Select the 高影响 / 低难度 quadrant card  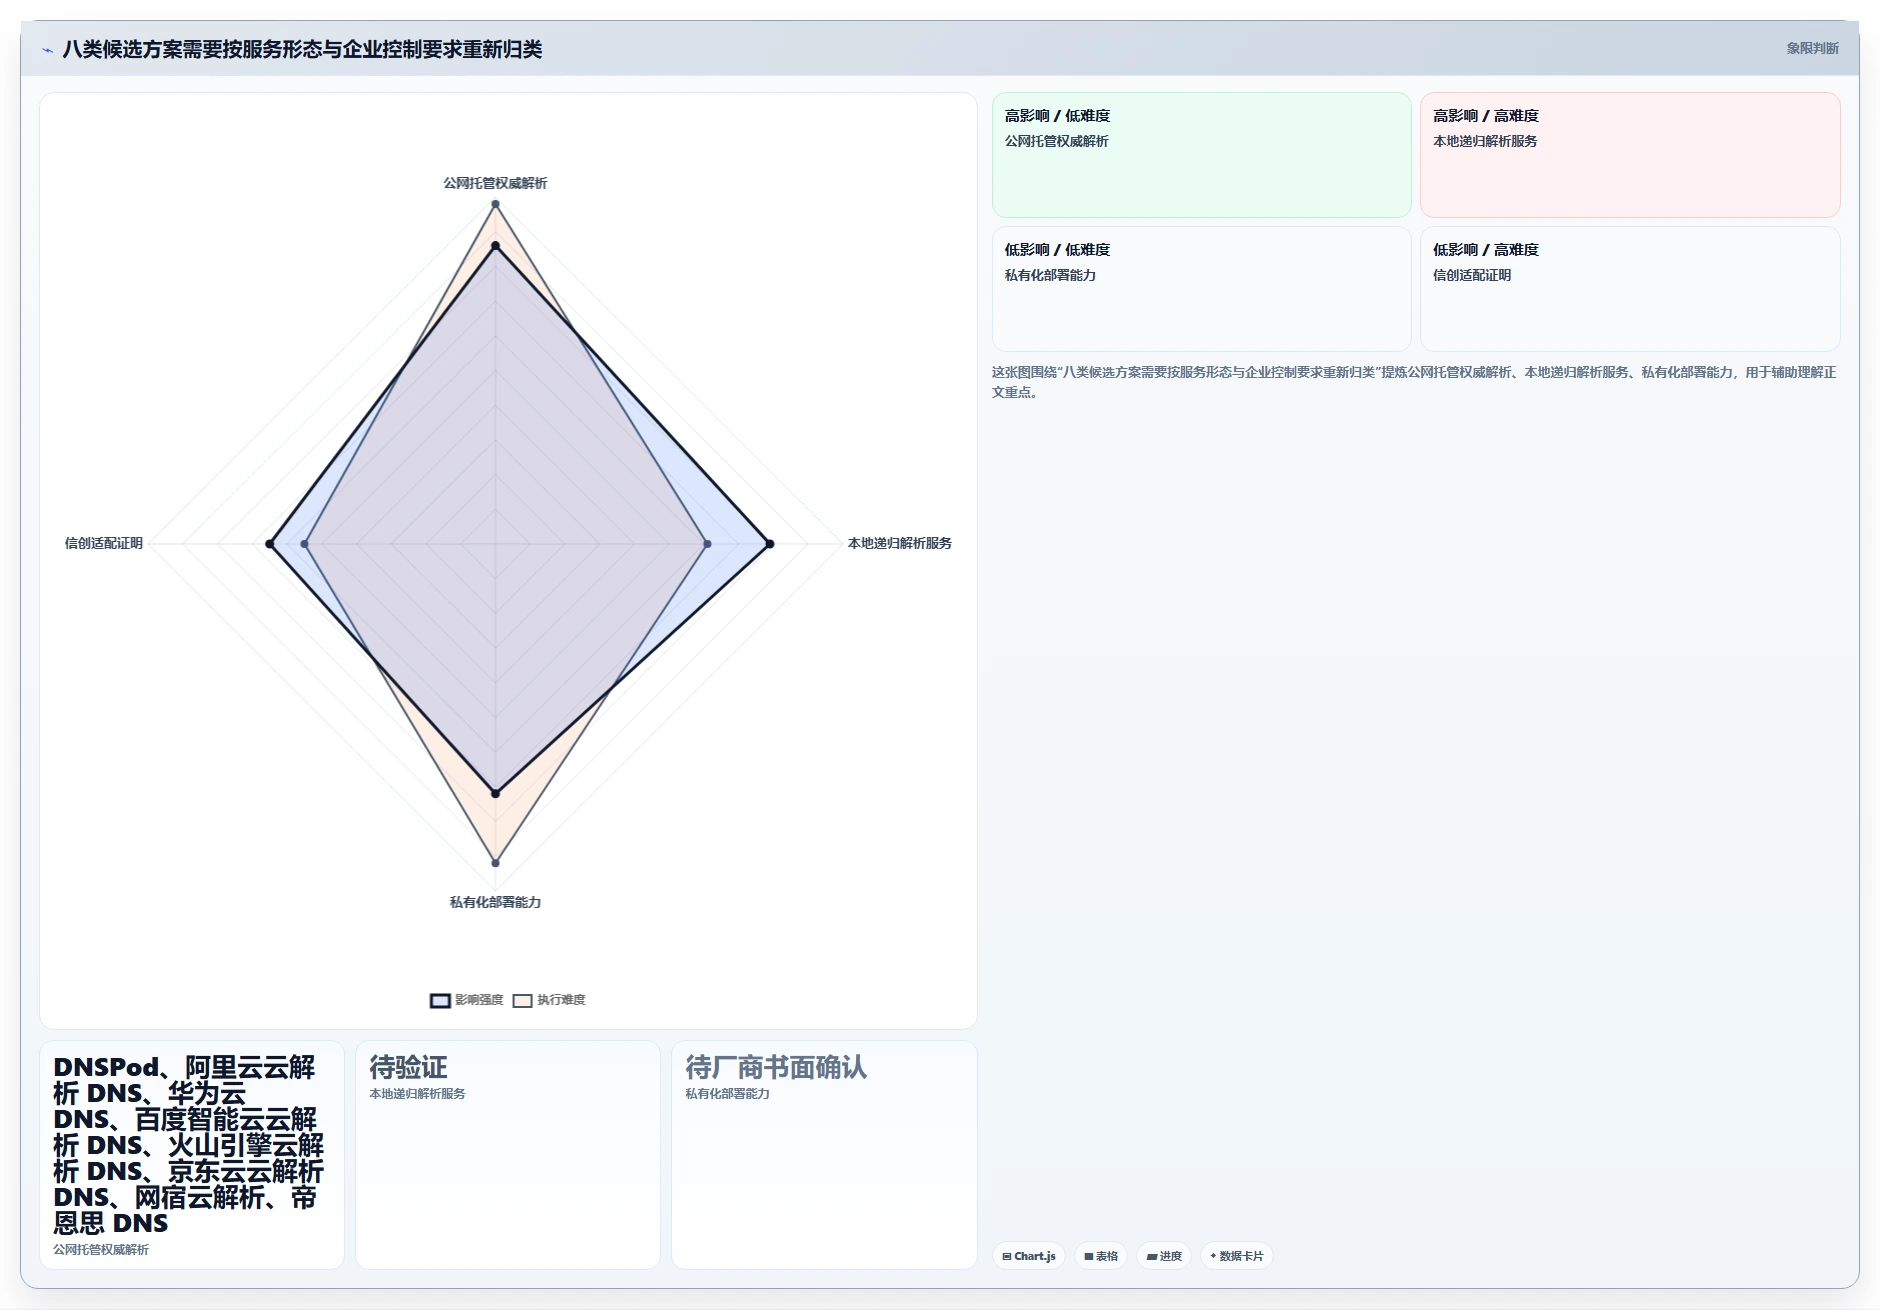pos(1201,155)
